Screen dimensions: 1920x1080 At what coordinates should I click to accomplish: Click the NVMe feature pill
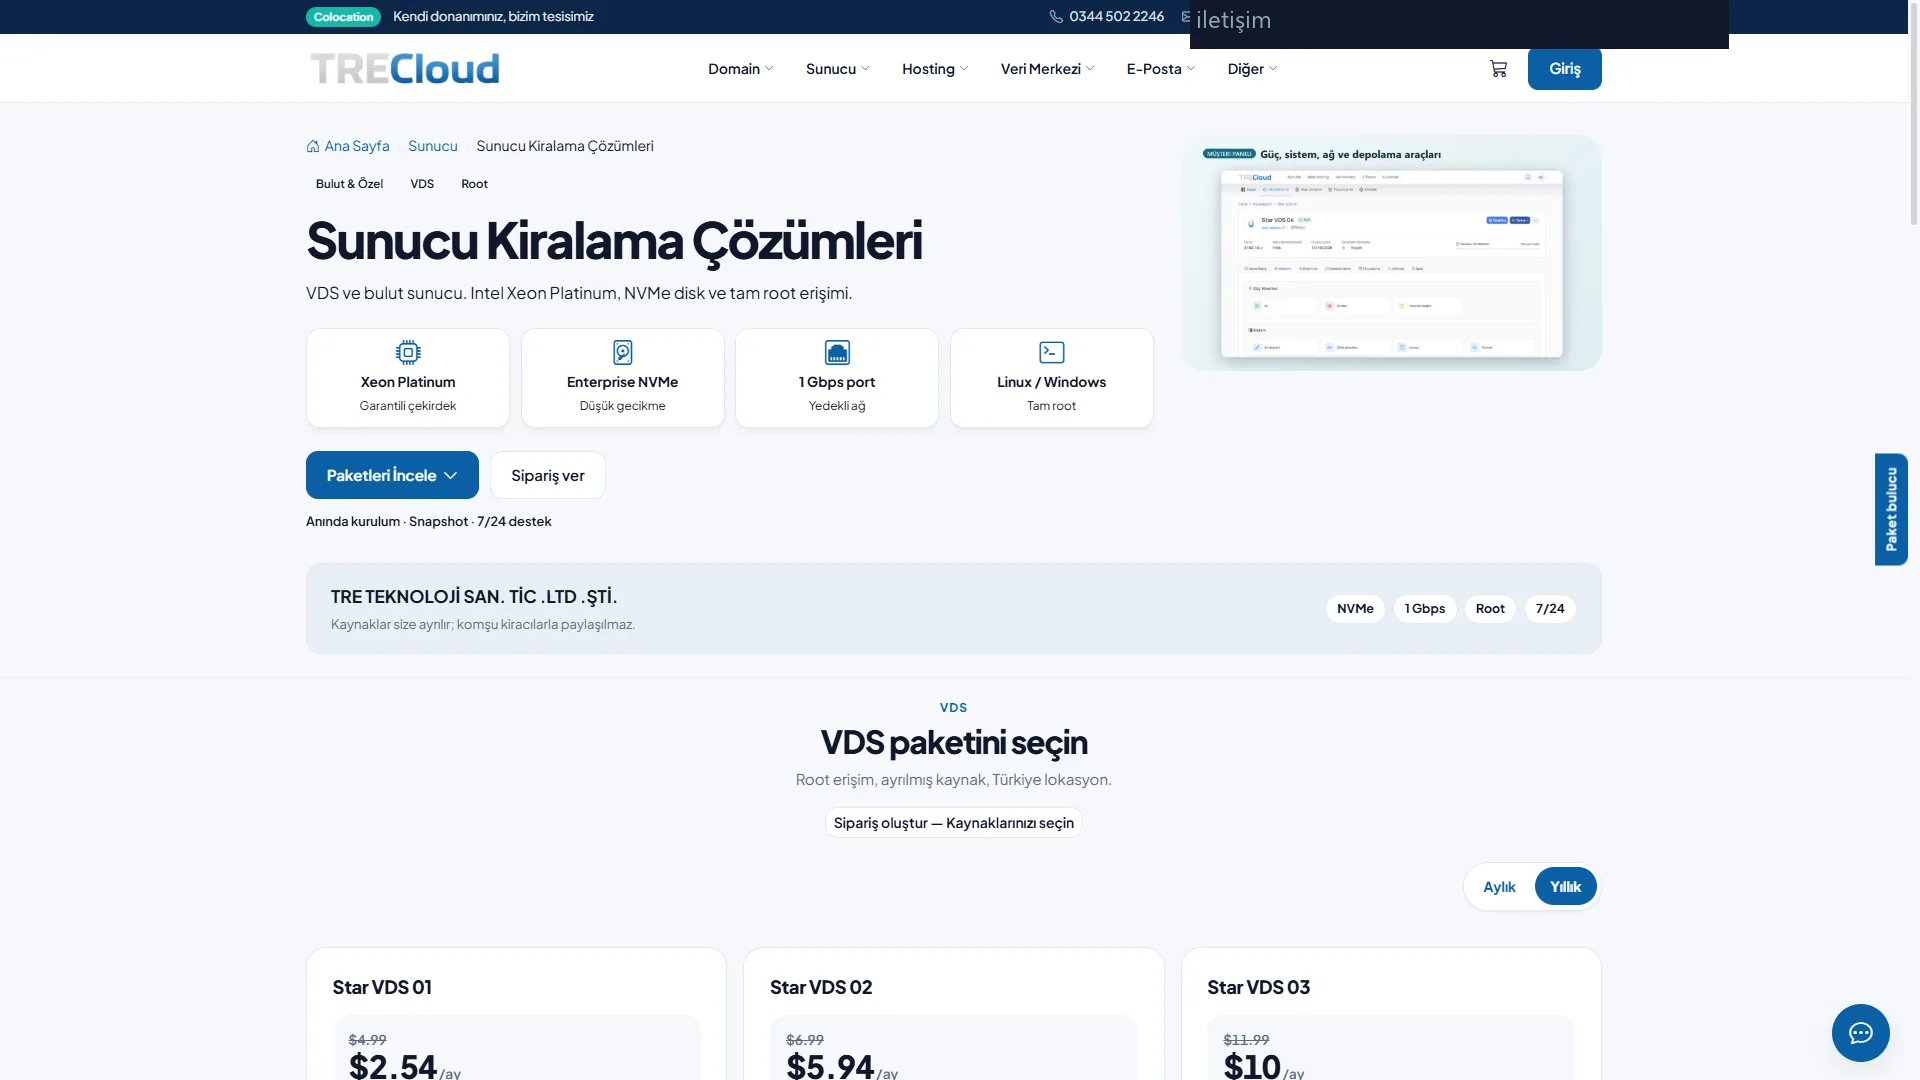pyautogui.click(x=1355, y=609)
